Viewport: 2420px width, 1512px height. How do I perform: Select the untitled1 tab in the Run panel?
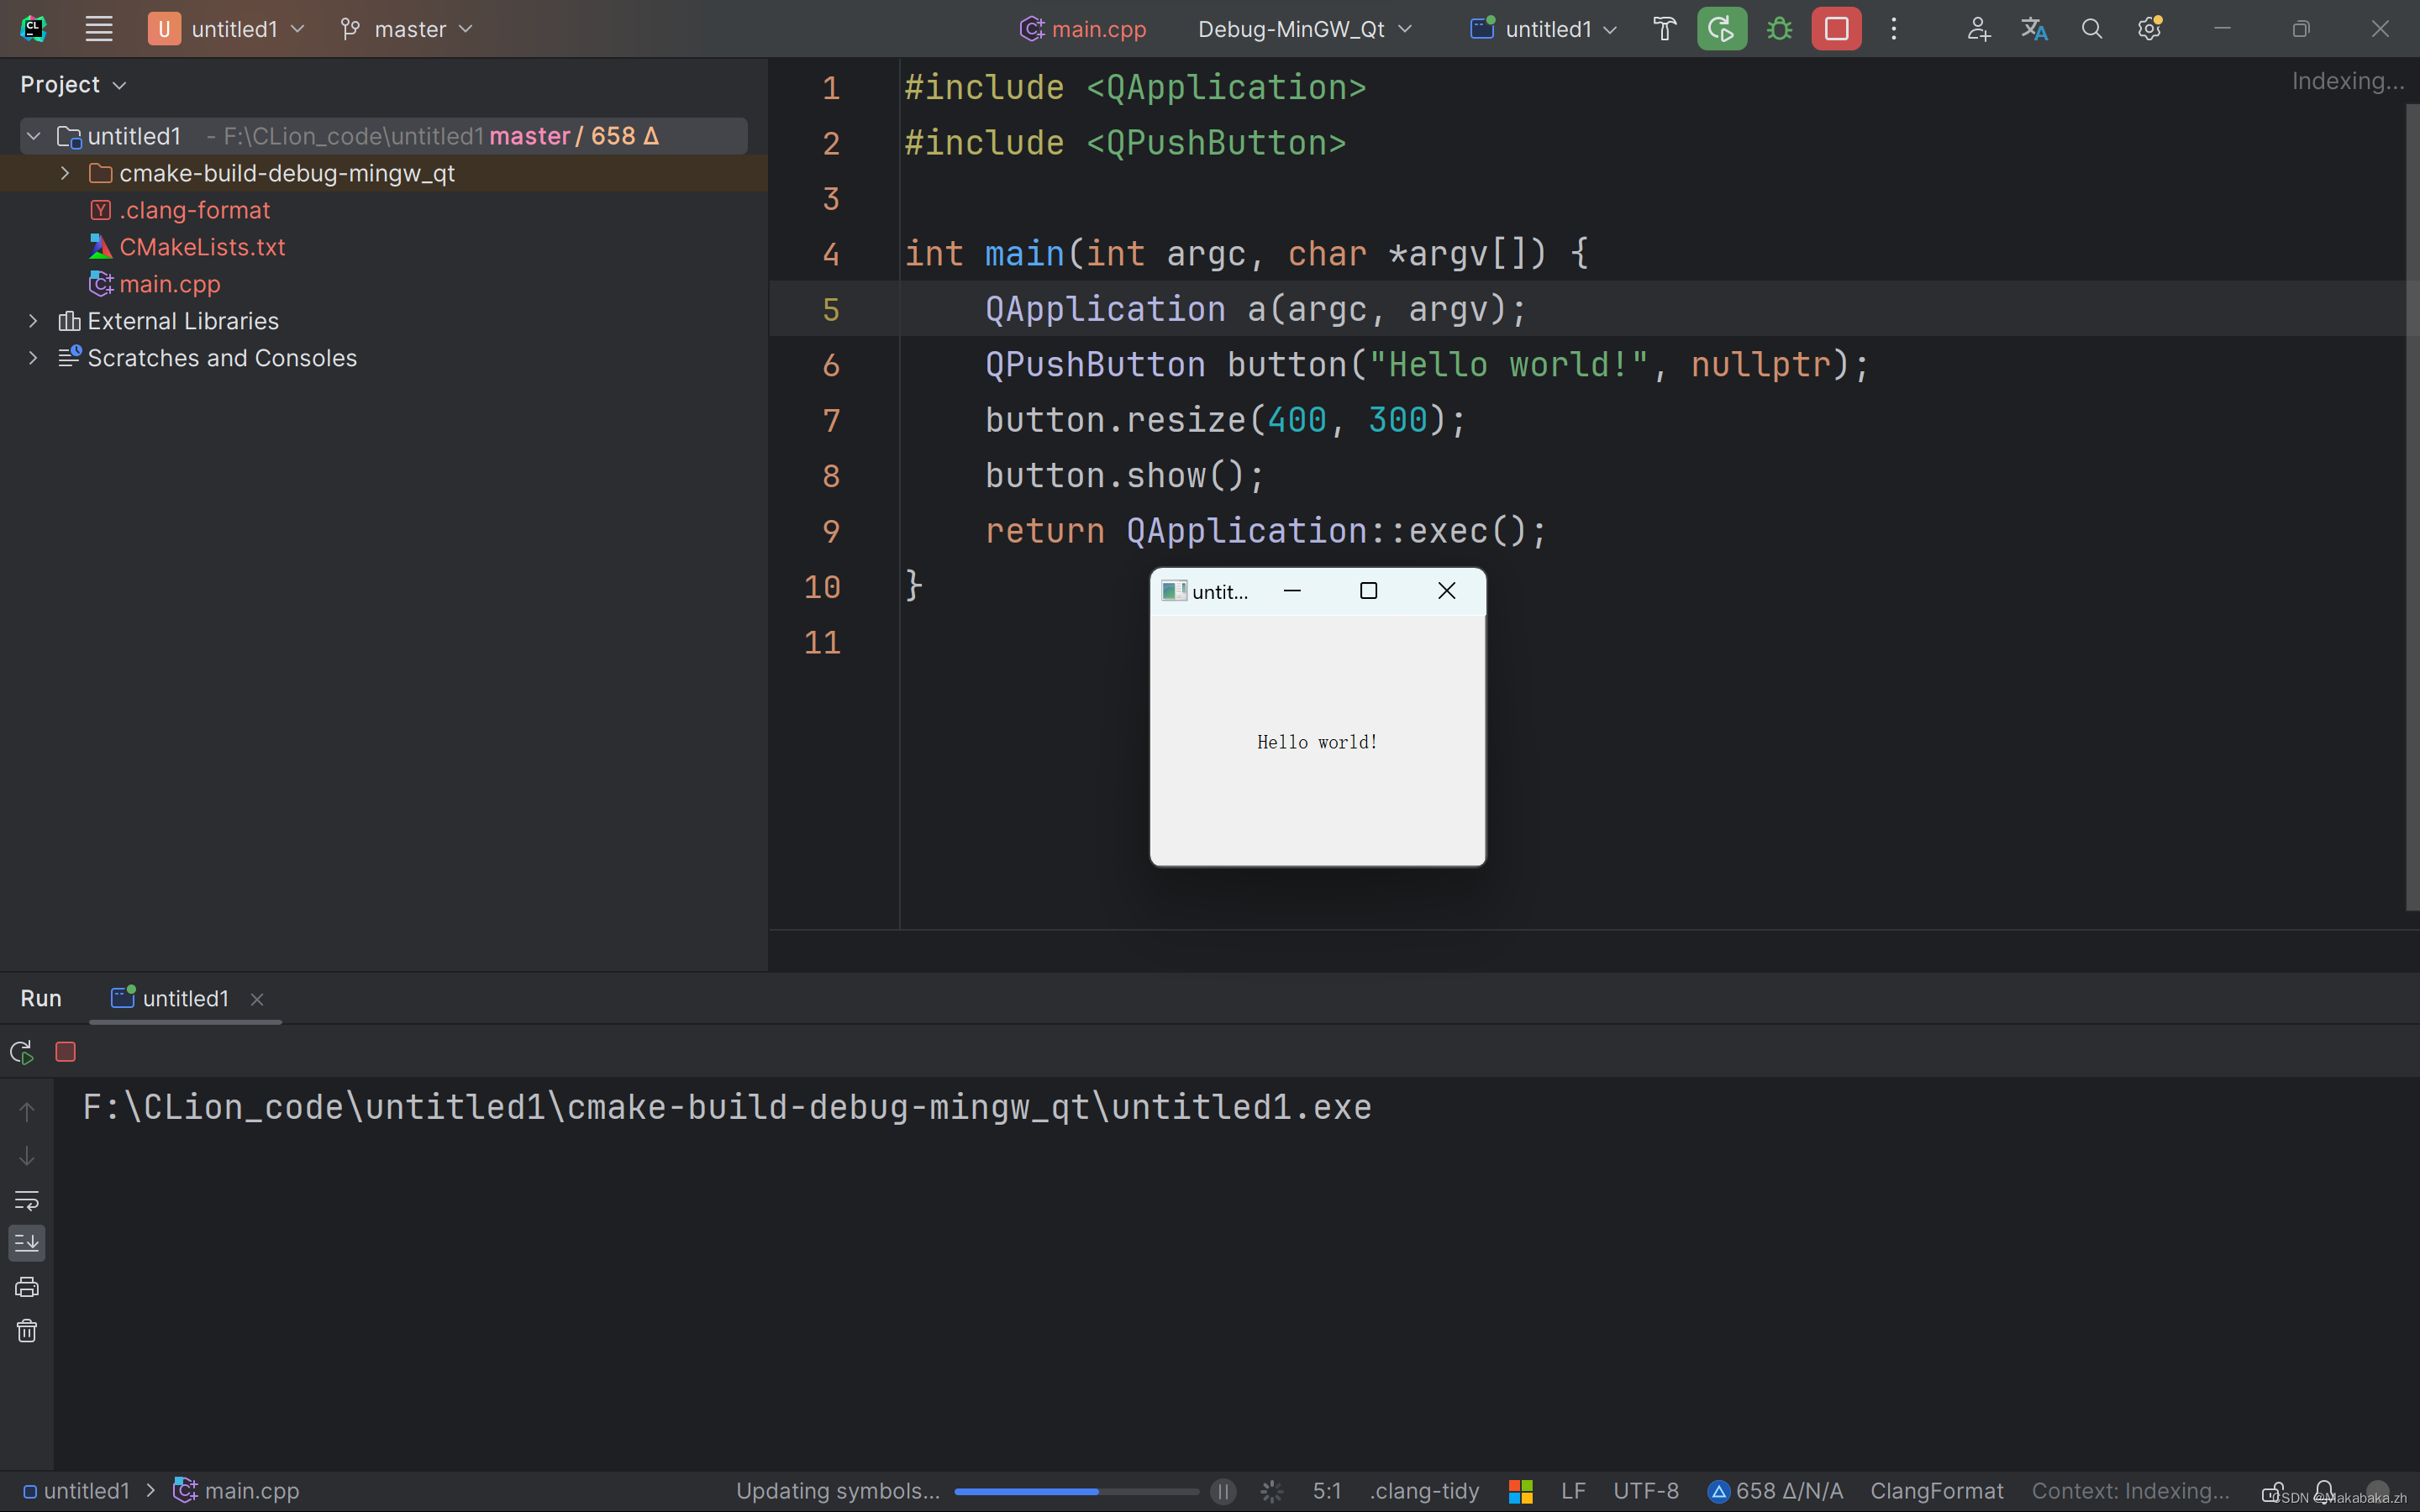tap(185, 998)
